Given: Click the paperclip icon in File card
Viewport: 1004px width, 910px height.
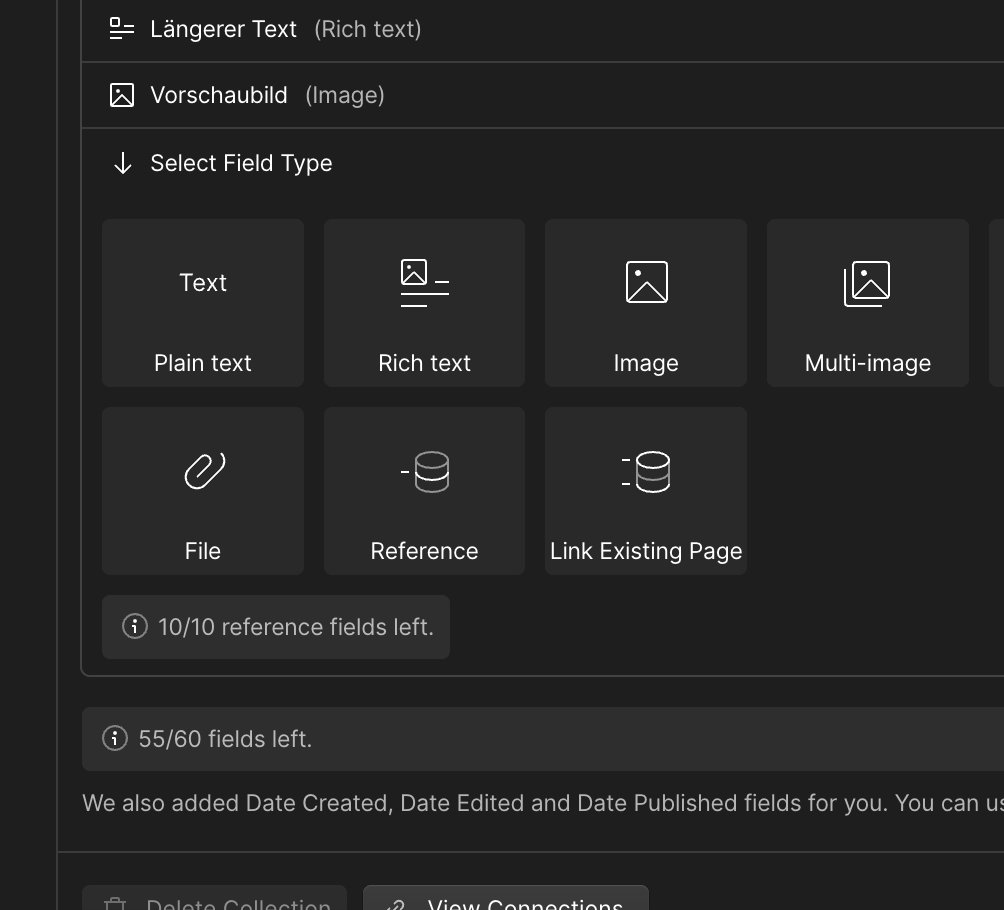Looking at the screenshot, I should [x=204, y=471].
